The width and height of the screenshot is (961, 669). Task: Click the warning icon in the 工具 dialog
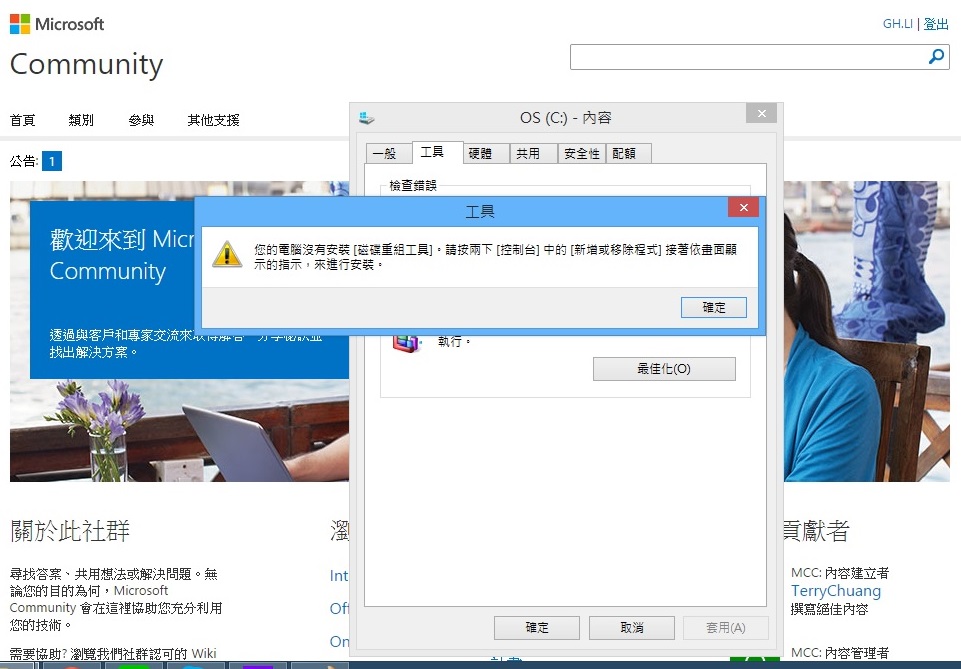coord(227,254)
